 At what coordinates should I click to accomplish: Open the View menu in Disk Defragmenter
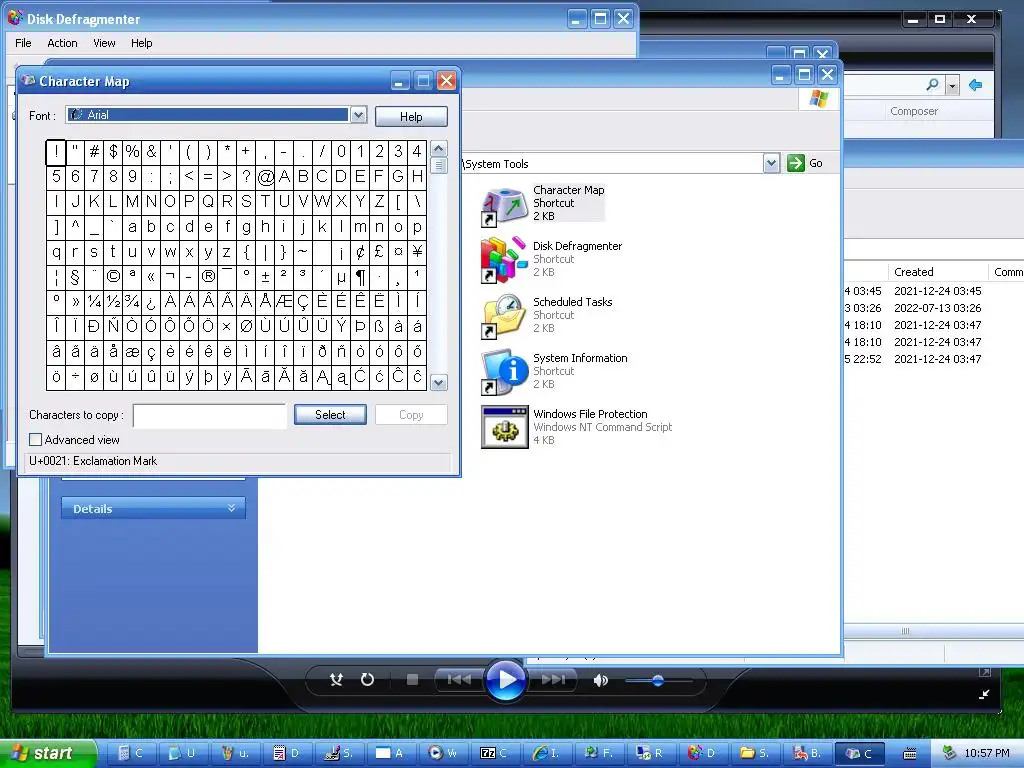(x=104, y=43)
